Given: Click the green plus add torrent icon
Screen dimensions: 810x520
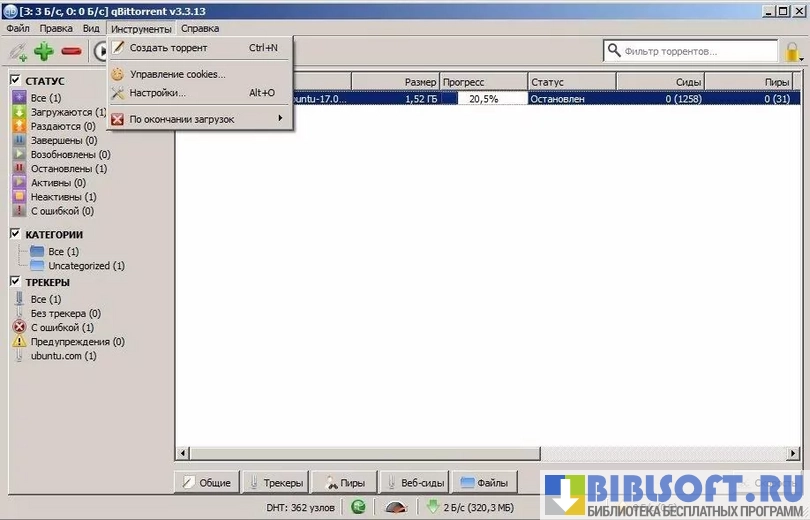Looking at the screenshot, I should click(x=44, y=51).
